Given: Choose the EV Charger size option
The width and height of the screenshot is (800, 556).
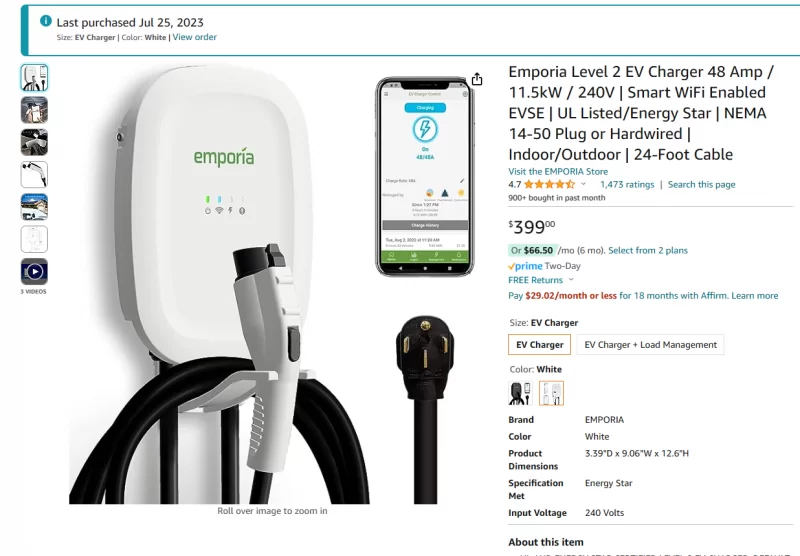Looking at the screenshot, I should [x=540, y=345].
